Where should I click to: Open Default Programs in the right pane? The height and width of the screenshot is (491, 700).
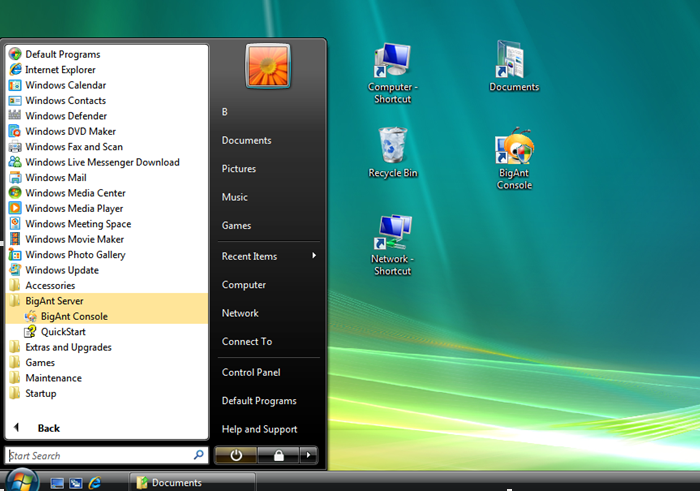[x=269, y=401]
